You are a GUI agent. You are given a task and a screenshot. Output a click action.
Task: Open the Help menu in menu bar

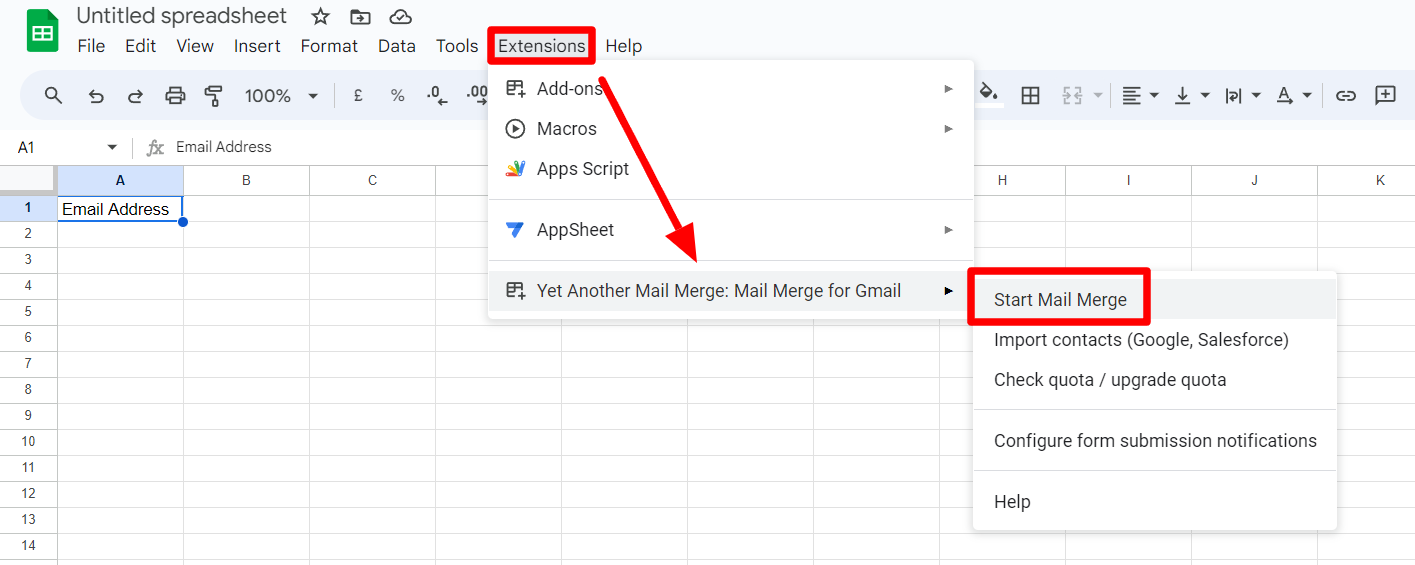click(624, 46)
